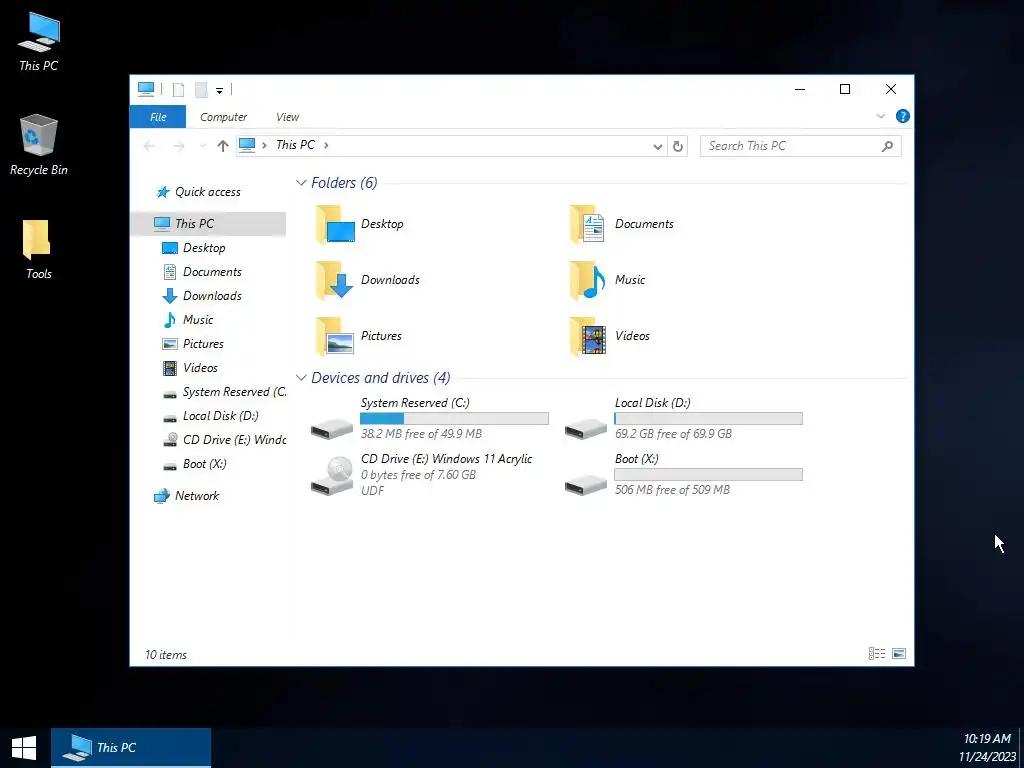1024x768 pixels.
Task: Select CD Drive (E:) in navigation pane
Action: [224, 440]
